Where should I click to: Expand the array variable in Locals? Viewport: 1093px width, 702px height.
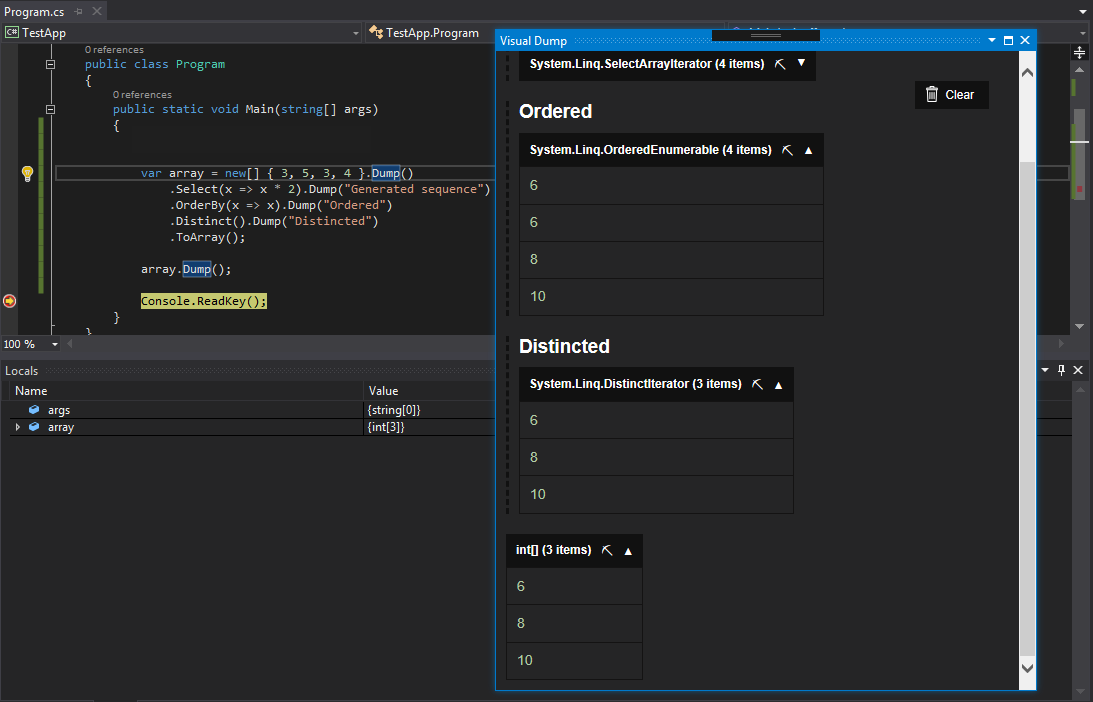click(18, 427)
